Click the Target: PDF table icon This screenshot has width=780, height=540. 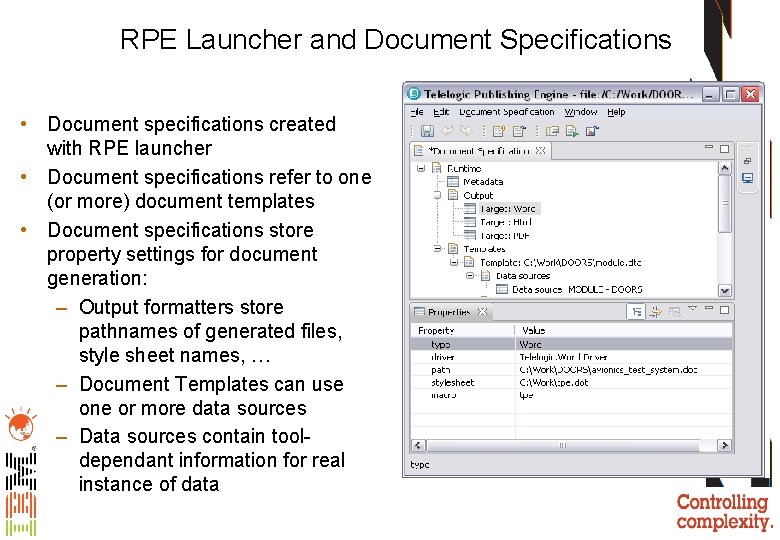(470, 235)
